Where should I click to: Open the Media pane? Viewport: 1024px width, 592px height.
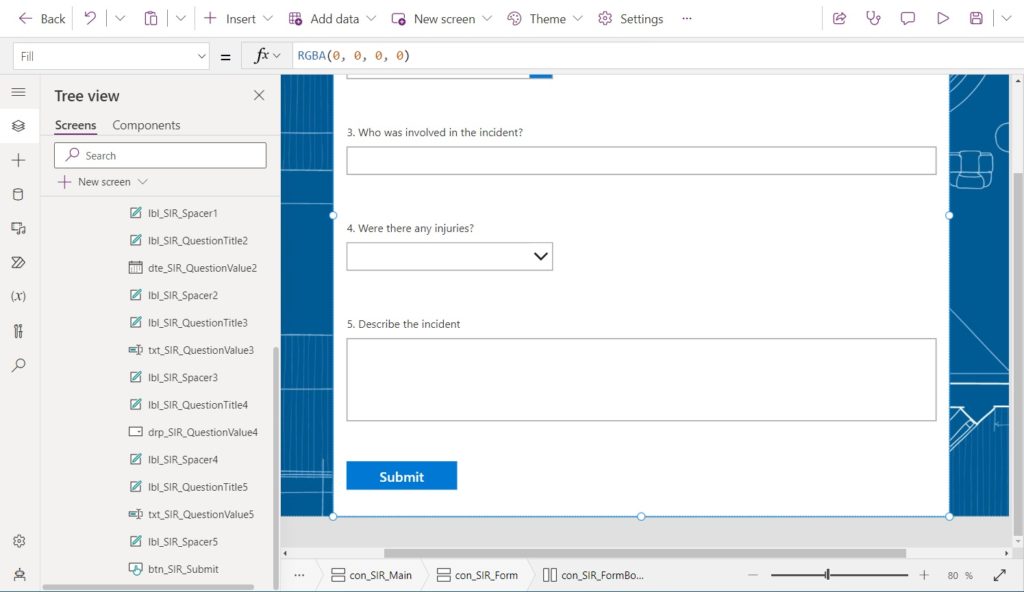[x=19, y=228]
